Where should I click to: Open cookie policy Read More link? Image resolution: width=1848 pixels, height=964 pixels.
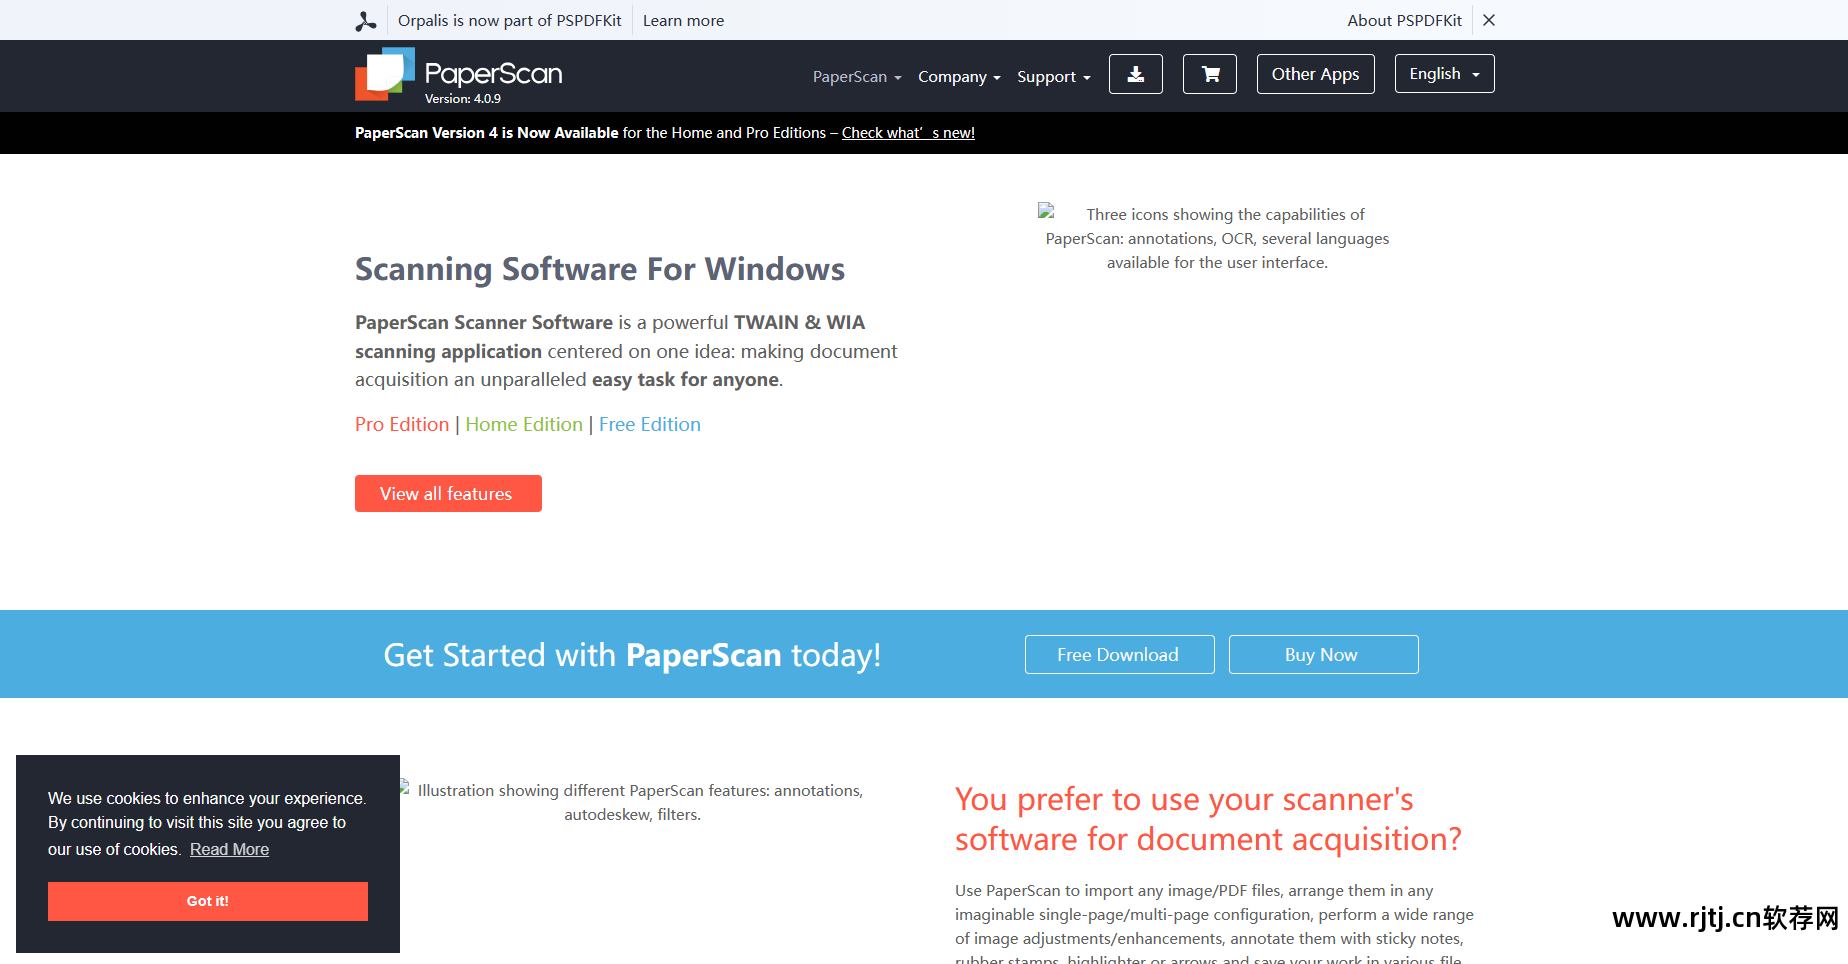click(229, 850)
